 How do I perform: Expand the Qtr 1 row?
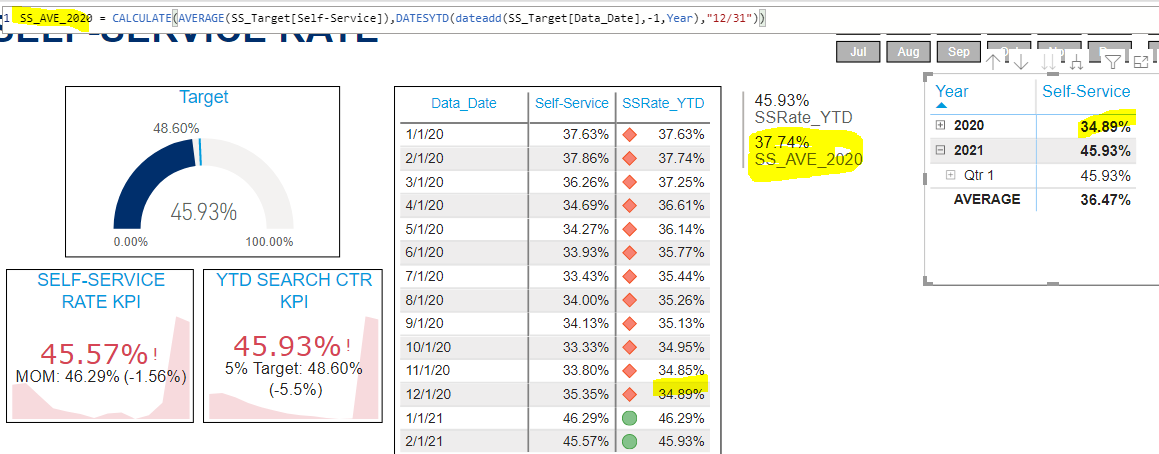coord(951,175)
